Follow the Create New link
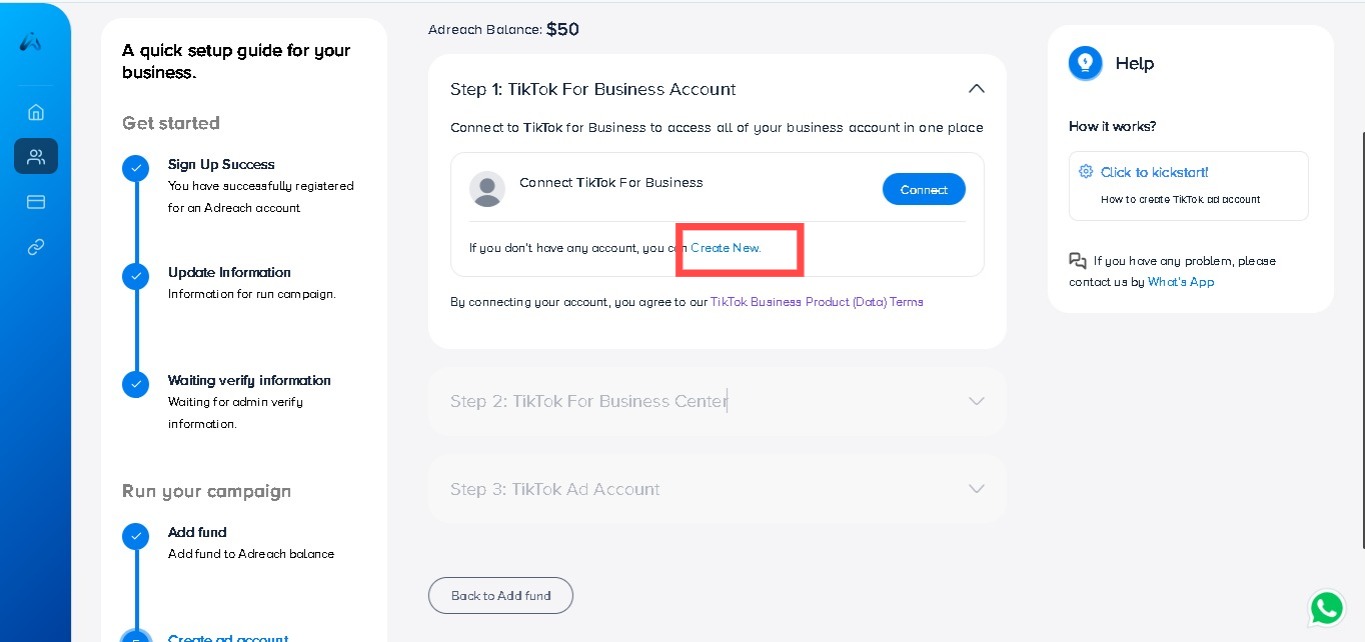The height and width of the screenshot is (642, 1365). click(x=725, y=247)
